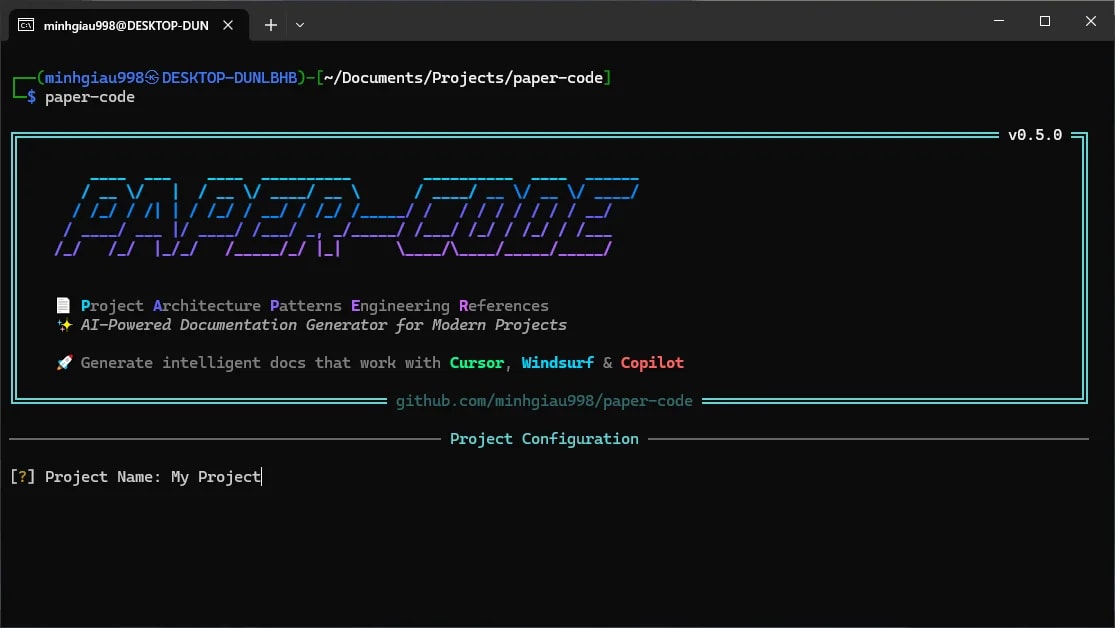This screenshot has width=1115, height=628.
Task: Click inside the My Project name input
Action: coord(216,476)
